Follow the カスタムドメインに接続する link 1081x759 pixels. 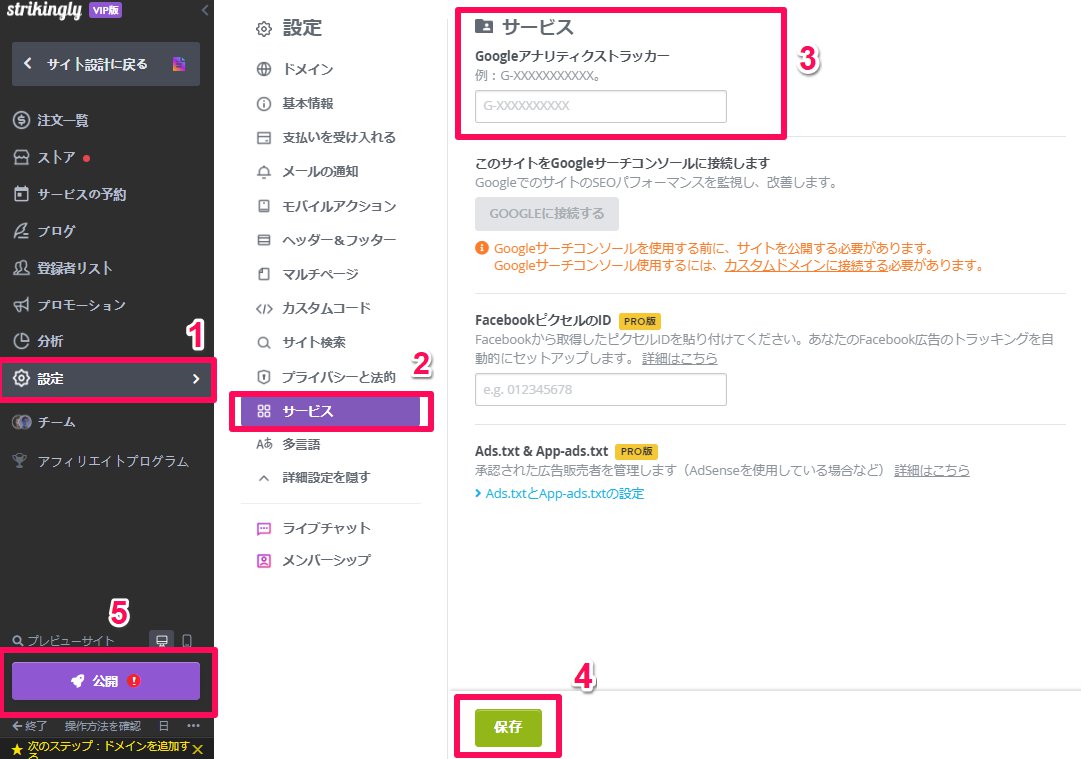[x=807, y=265]
